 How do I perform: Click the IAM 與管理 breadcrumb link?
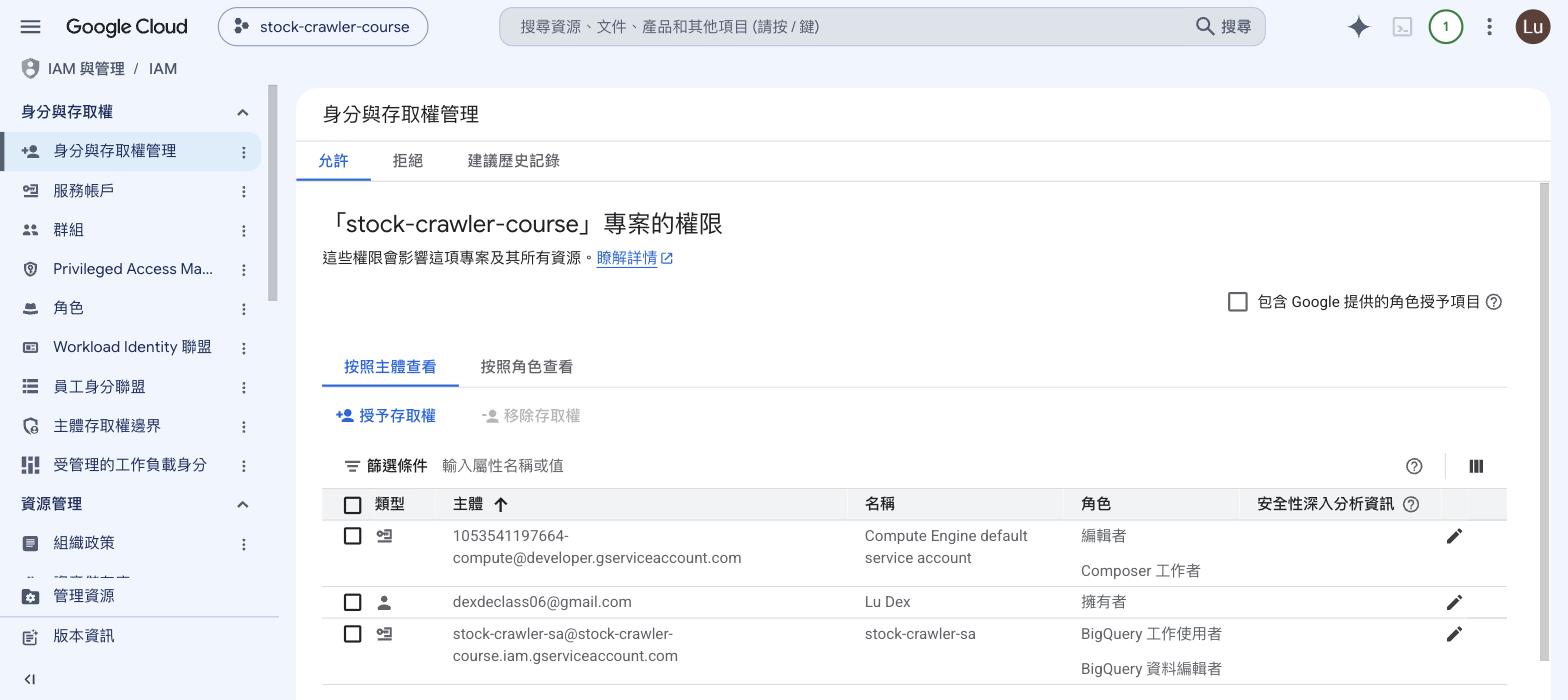86,69
